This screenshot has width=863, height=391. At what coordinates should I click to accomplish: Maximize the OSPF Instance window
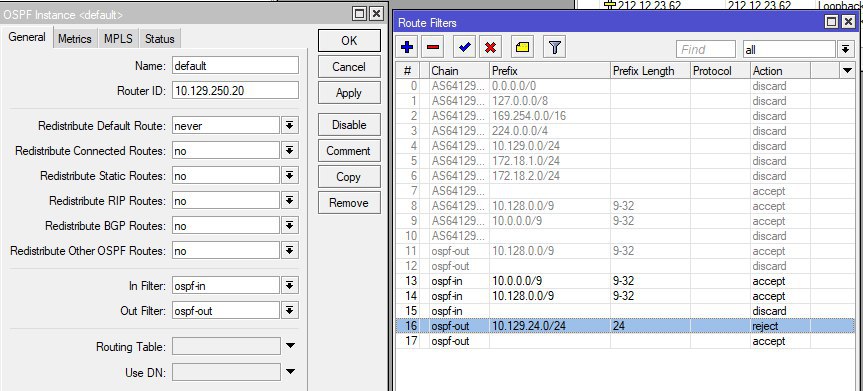pos(359,14)
